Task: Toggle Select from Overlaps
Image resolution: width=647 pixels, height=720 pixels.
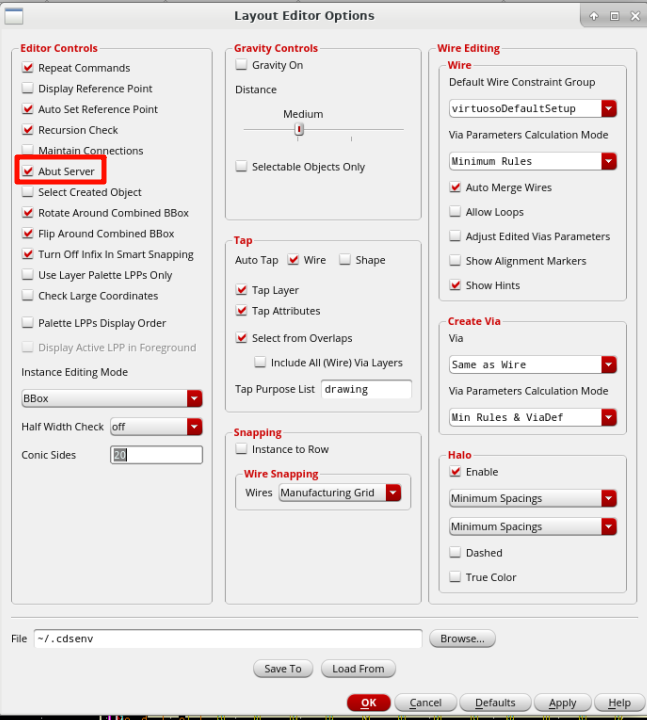Action: click(x=241, y=338)
